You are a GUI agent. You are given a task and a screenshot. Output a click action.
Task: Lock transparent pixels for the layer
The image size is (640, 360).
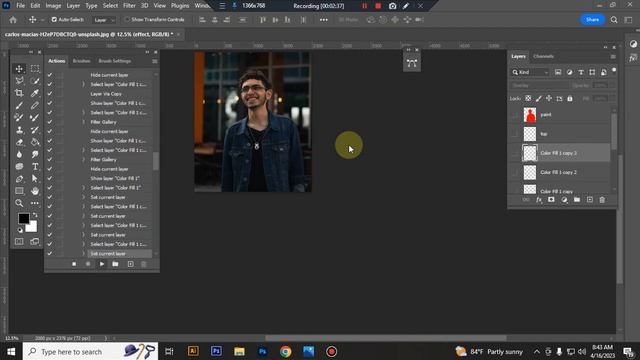528,98
